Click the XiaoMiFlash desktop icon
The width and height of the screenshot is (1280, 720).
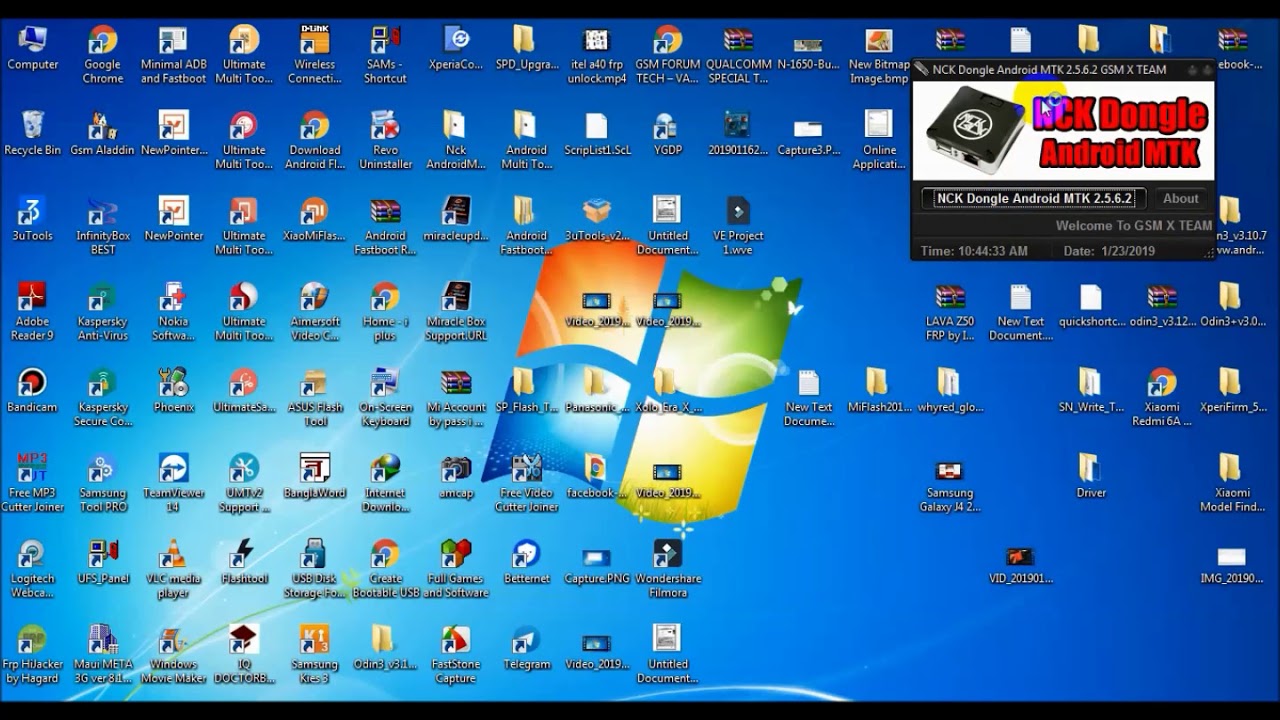[315, 220]
